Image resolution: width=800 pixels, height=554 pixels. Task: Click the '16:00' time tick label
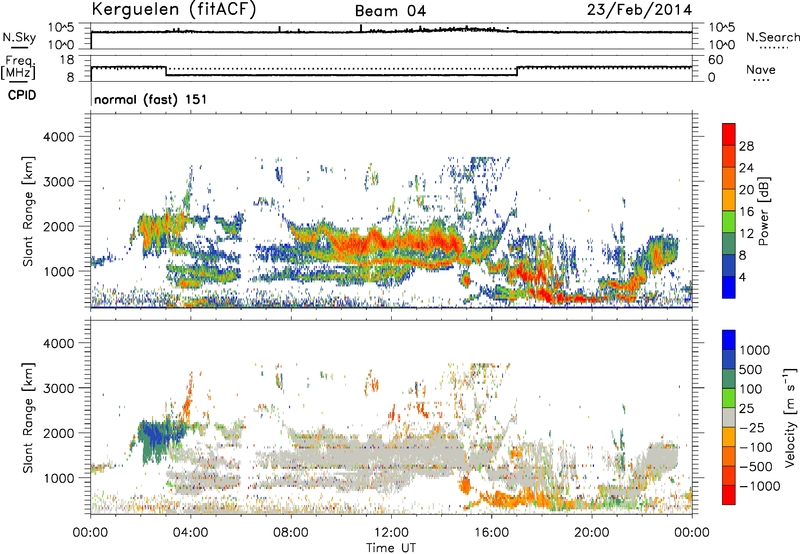(x=491, y=533)
